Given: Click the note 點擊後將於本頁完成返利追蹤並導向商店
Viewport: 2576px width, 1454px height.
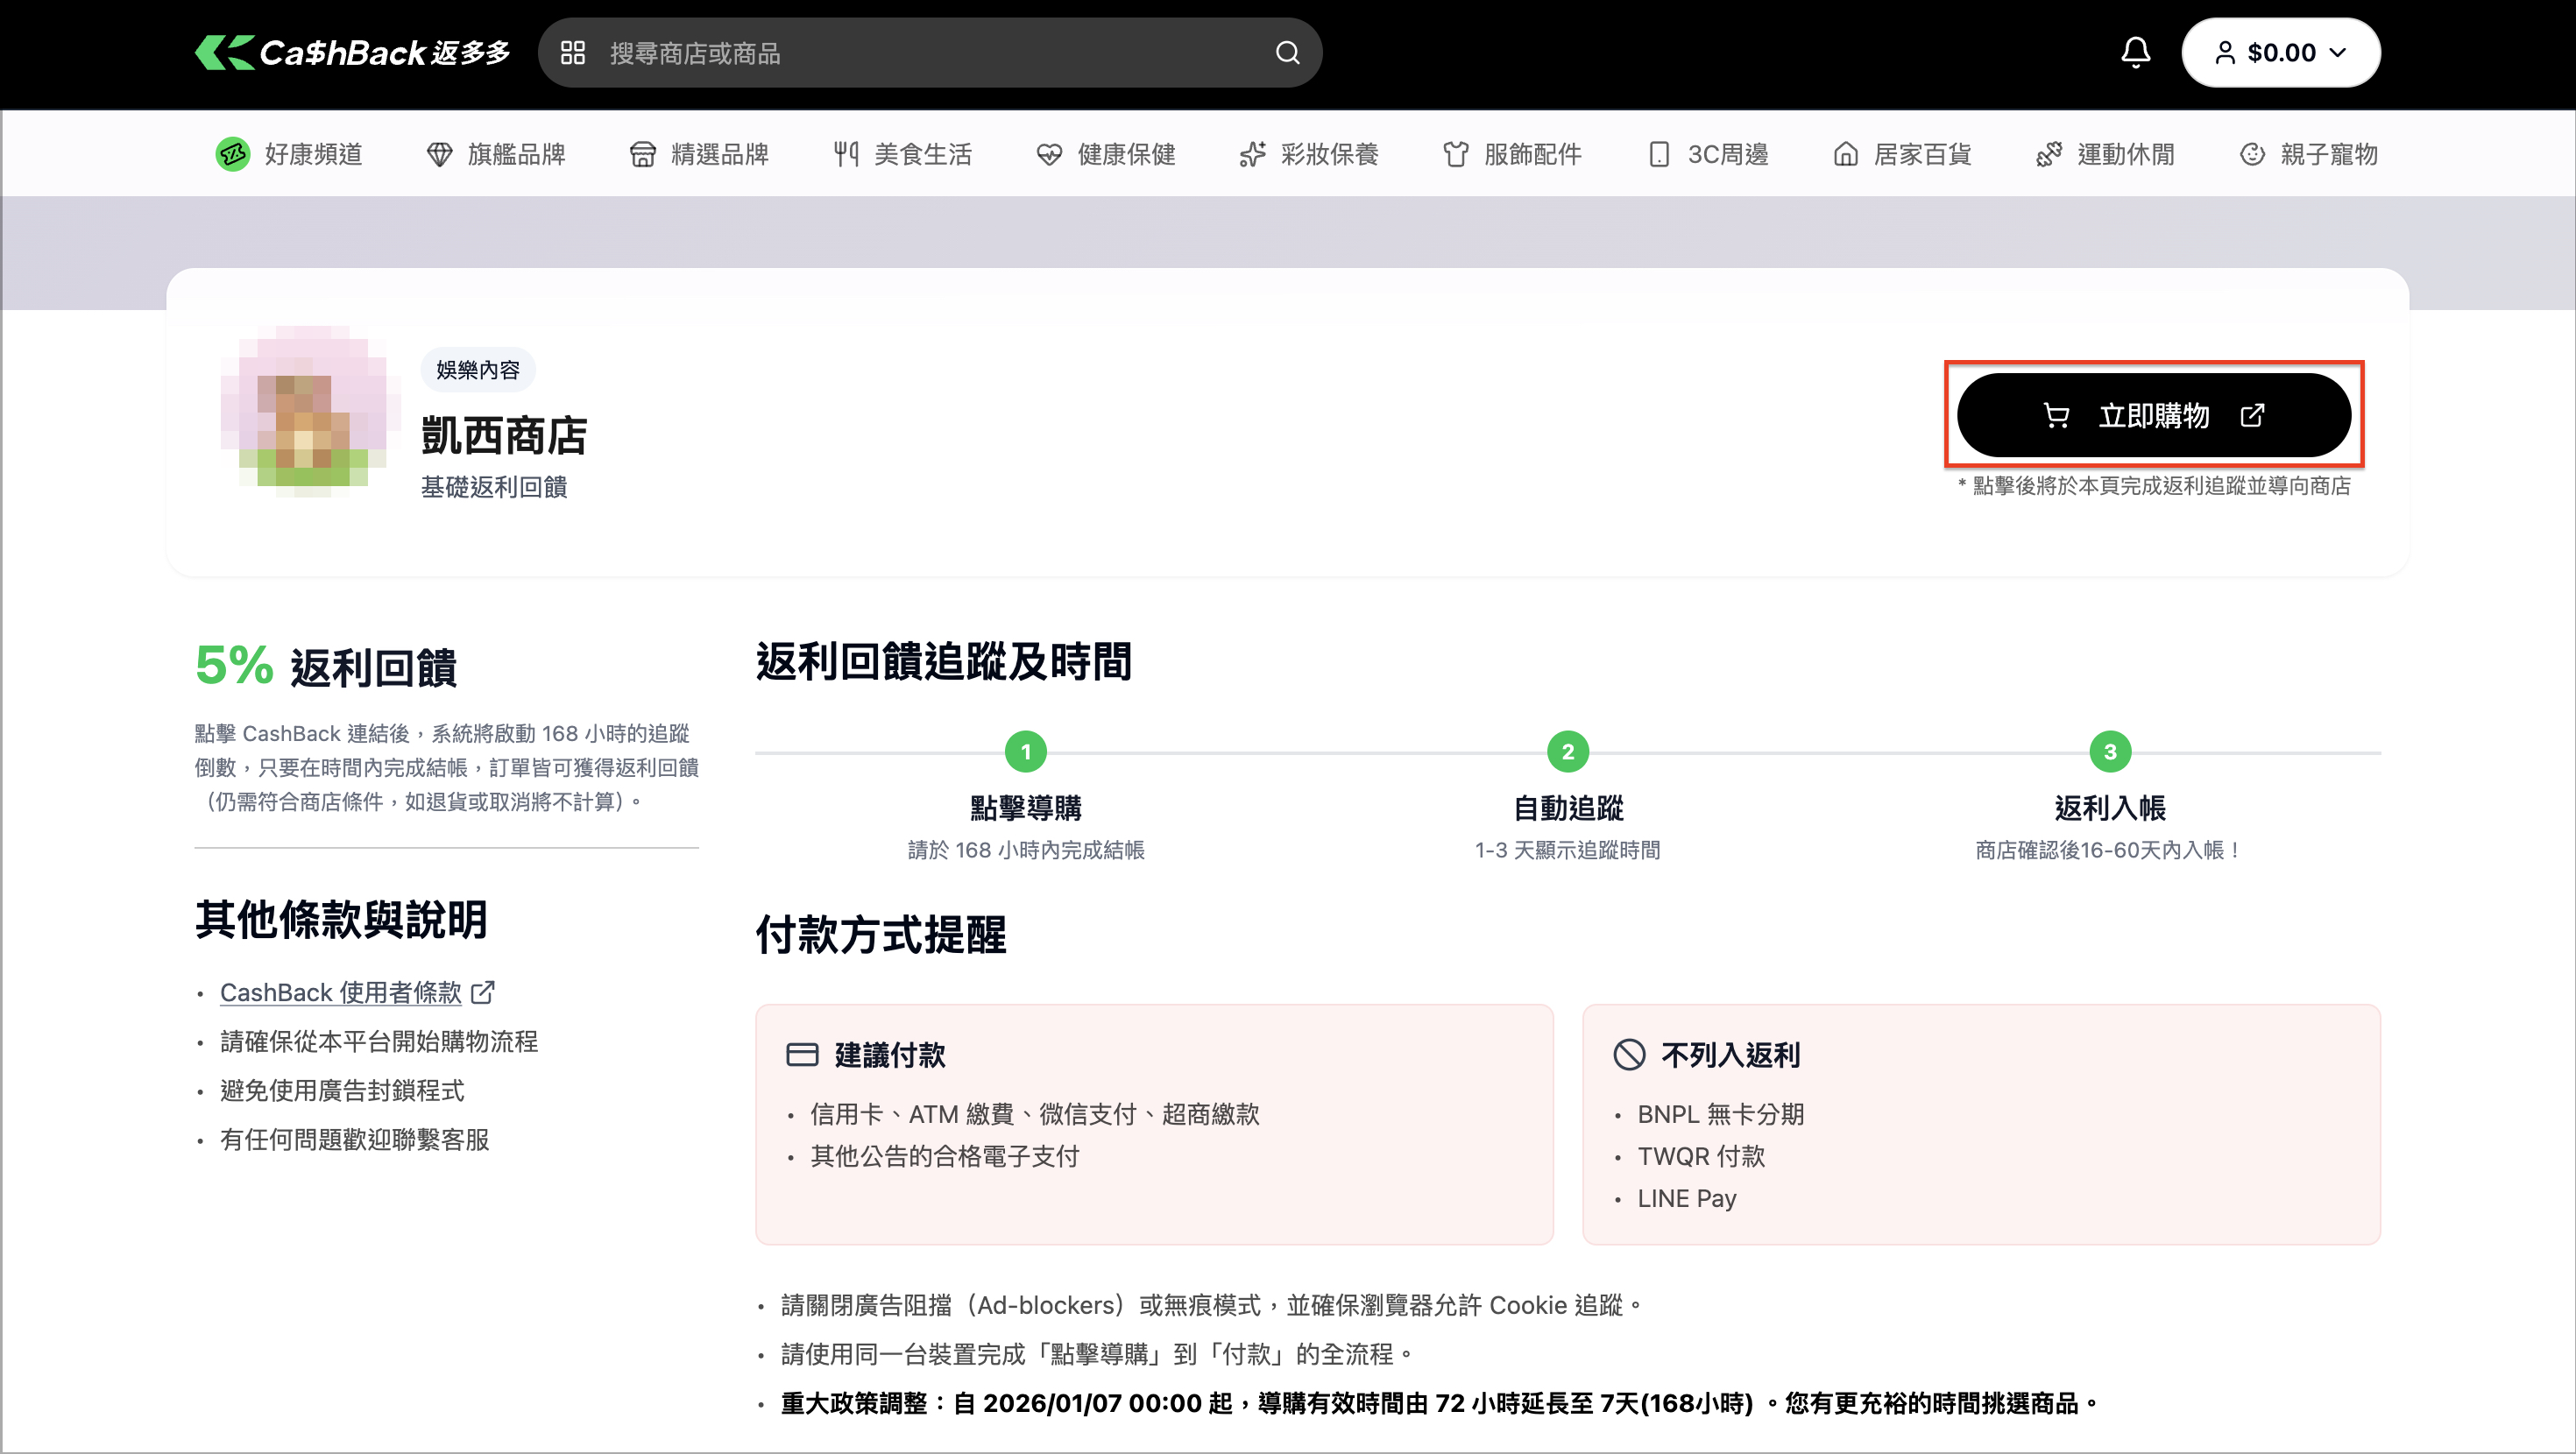Looking at the screenshot, I should coord(2154,486).
